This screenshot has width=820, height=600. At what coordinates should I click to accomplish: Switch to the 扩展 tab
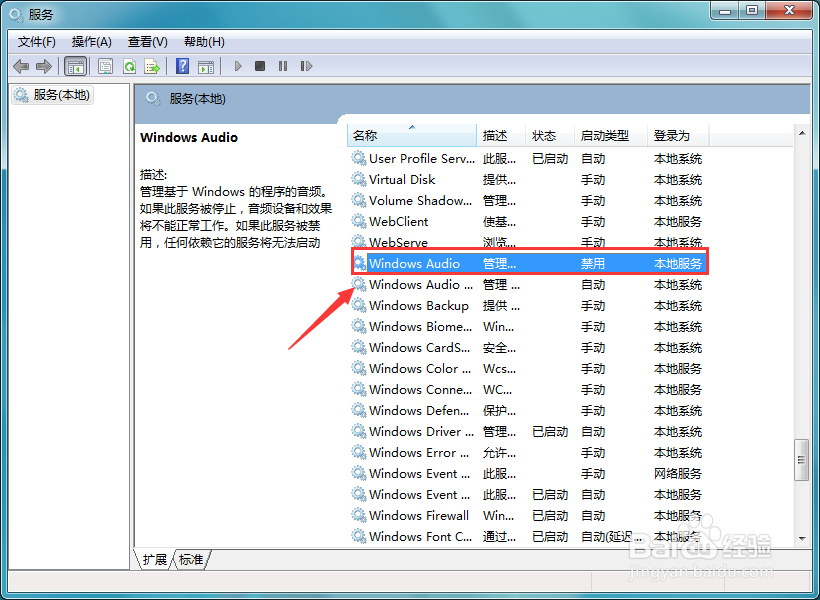[154, 559]
